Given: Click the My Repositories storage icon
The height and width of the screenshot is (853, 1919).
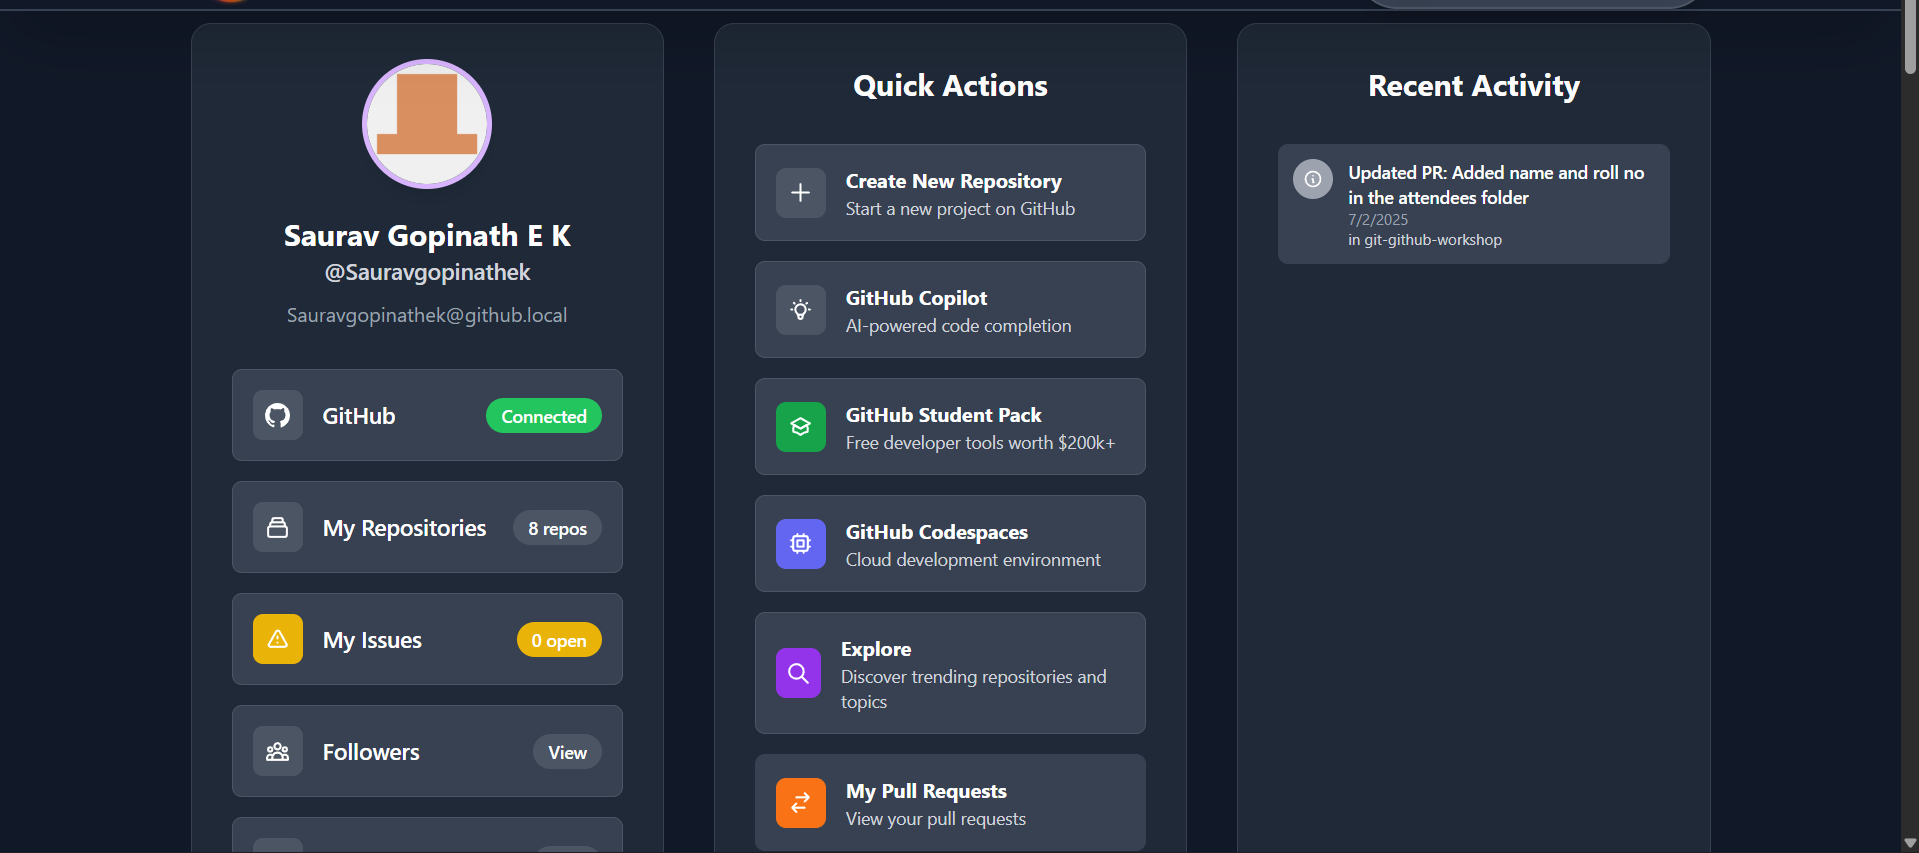Looking at the screenshot, I should (x=277, y=527).
